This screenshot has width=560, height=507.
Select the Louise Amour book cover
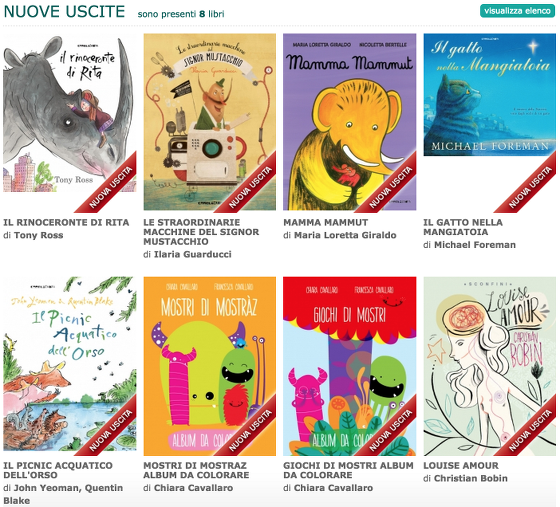490,366
